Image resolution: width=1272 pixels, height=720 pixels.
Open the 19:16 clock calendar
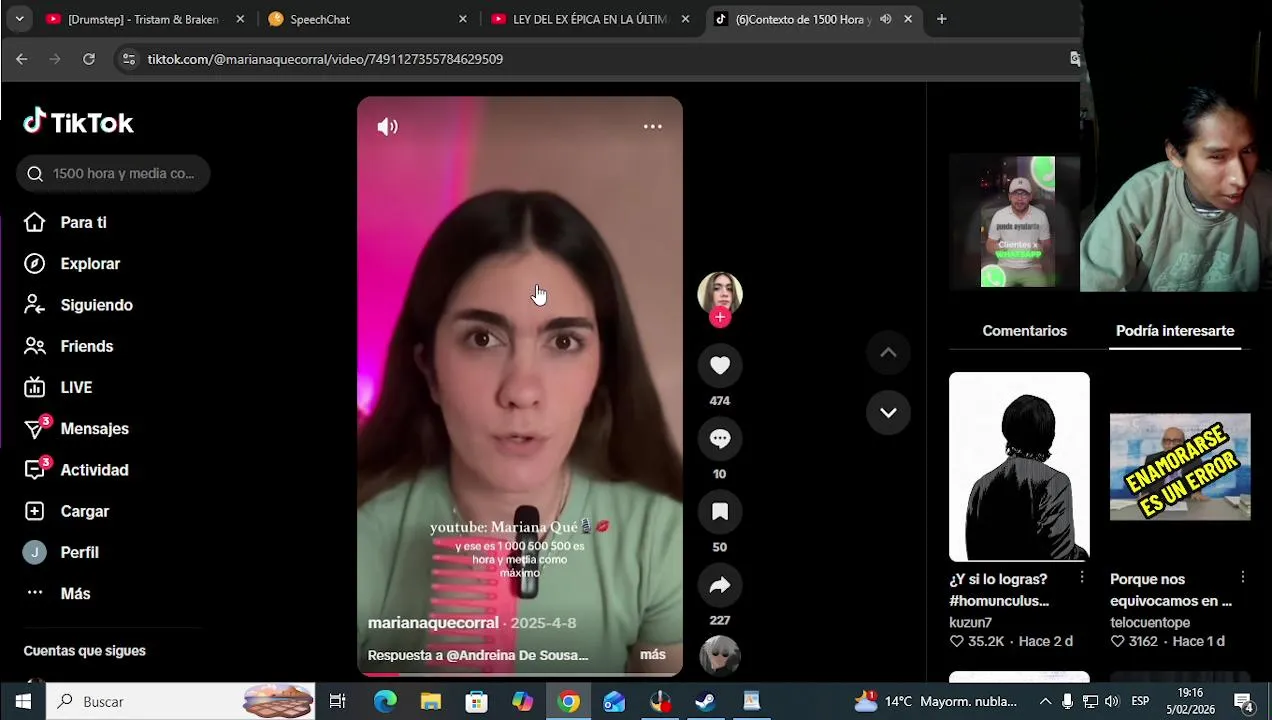[x=1190, y=702]
